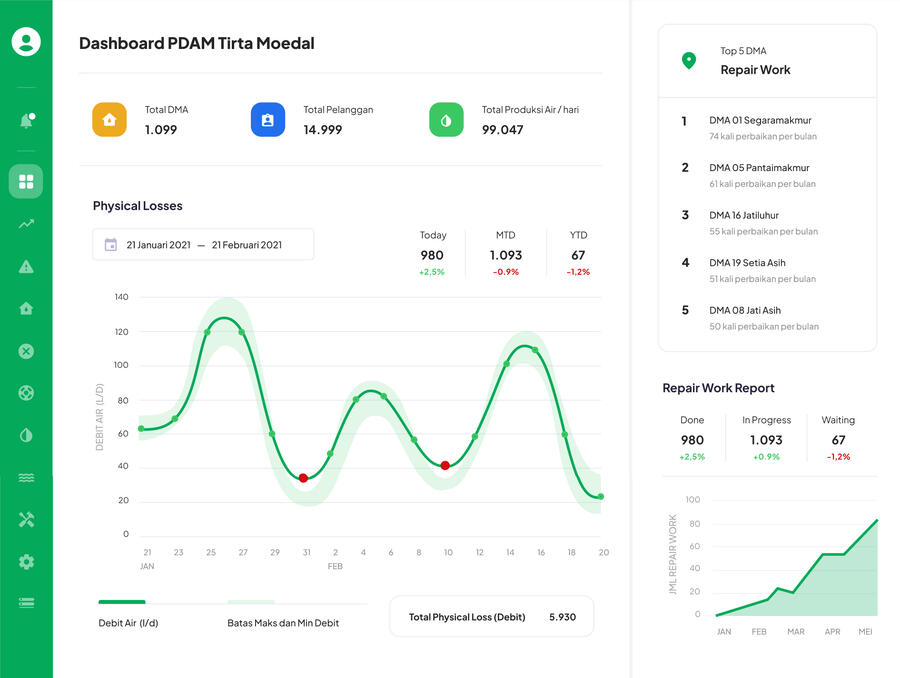The image size is (900, 678).
Task: Open the repair tools sidebar icon
Action: click(x=26, y=520)
